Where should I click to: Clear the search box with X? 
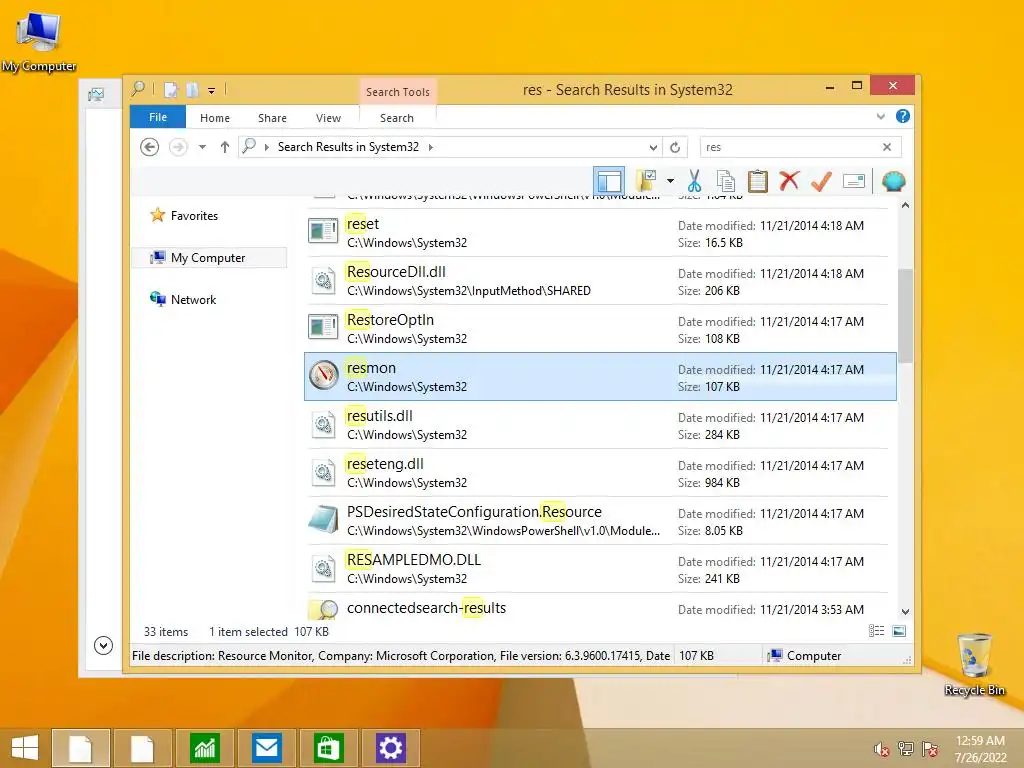tap(887, 147)
